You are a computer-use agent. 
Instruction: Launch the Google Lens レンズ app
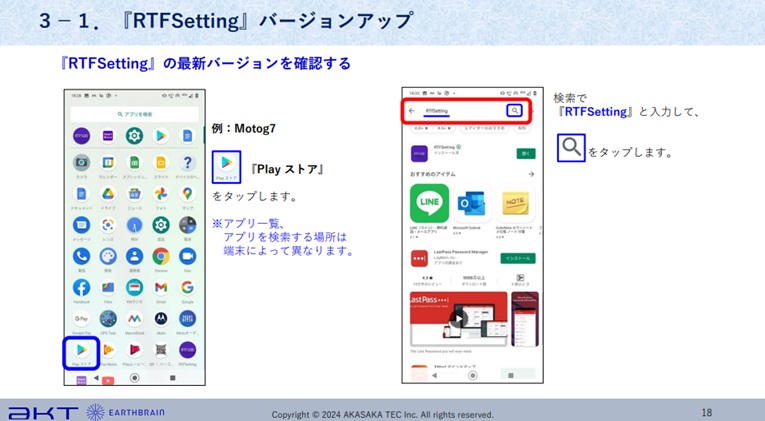pos(108,225)
